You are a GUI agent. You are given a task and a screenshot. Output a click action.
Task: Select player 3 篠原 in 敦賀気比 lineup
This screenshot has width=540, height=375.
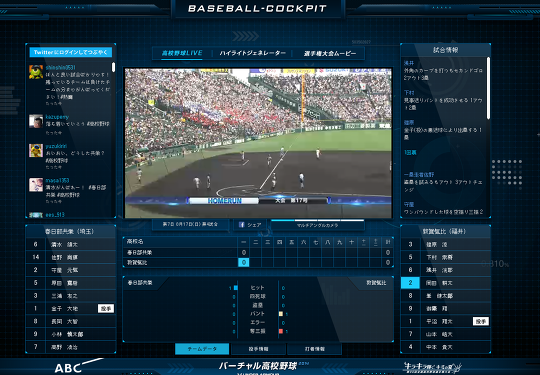tap(446, 244)
